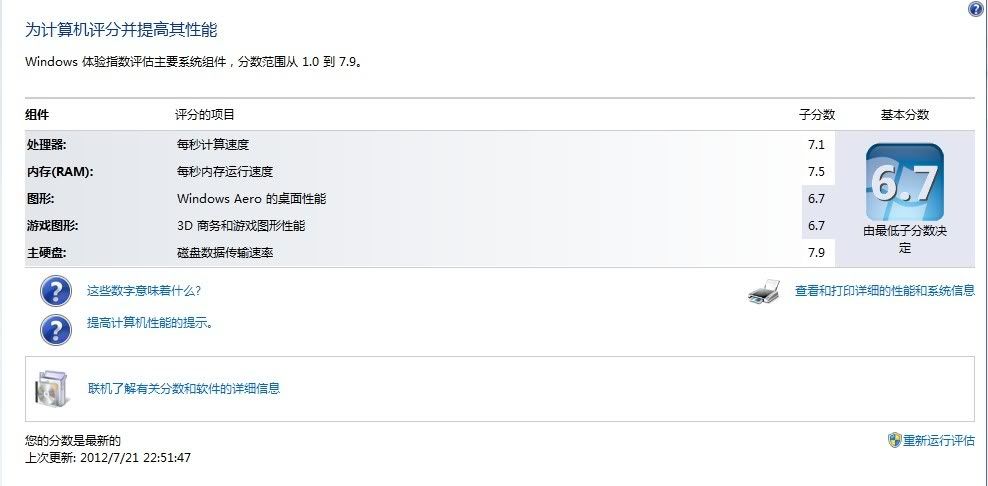Click 重新运行评估 to rerun assessment

(939, 441)
